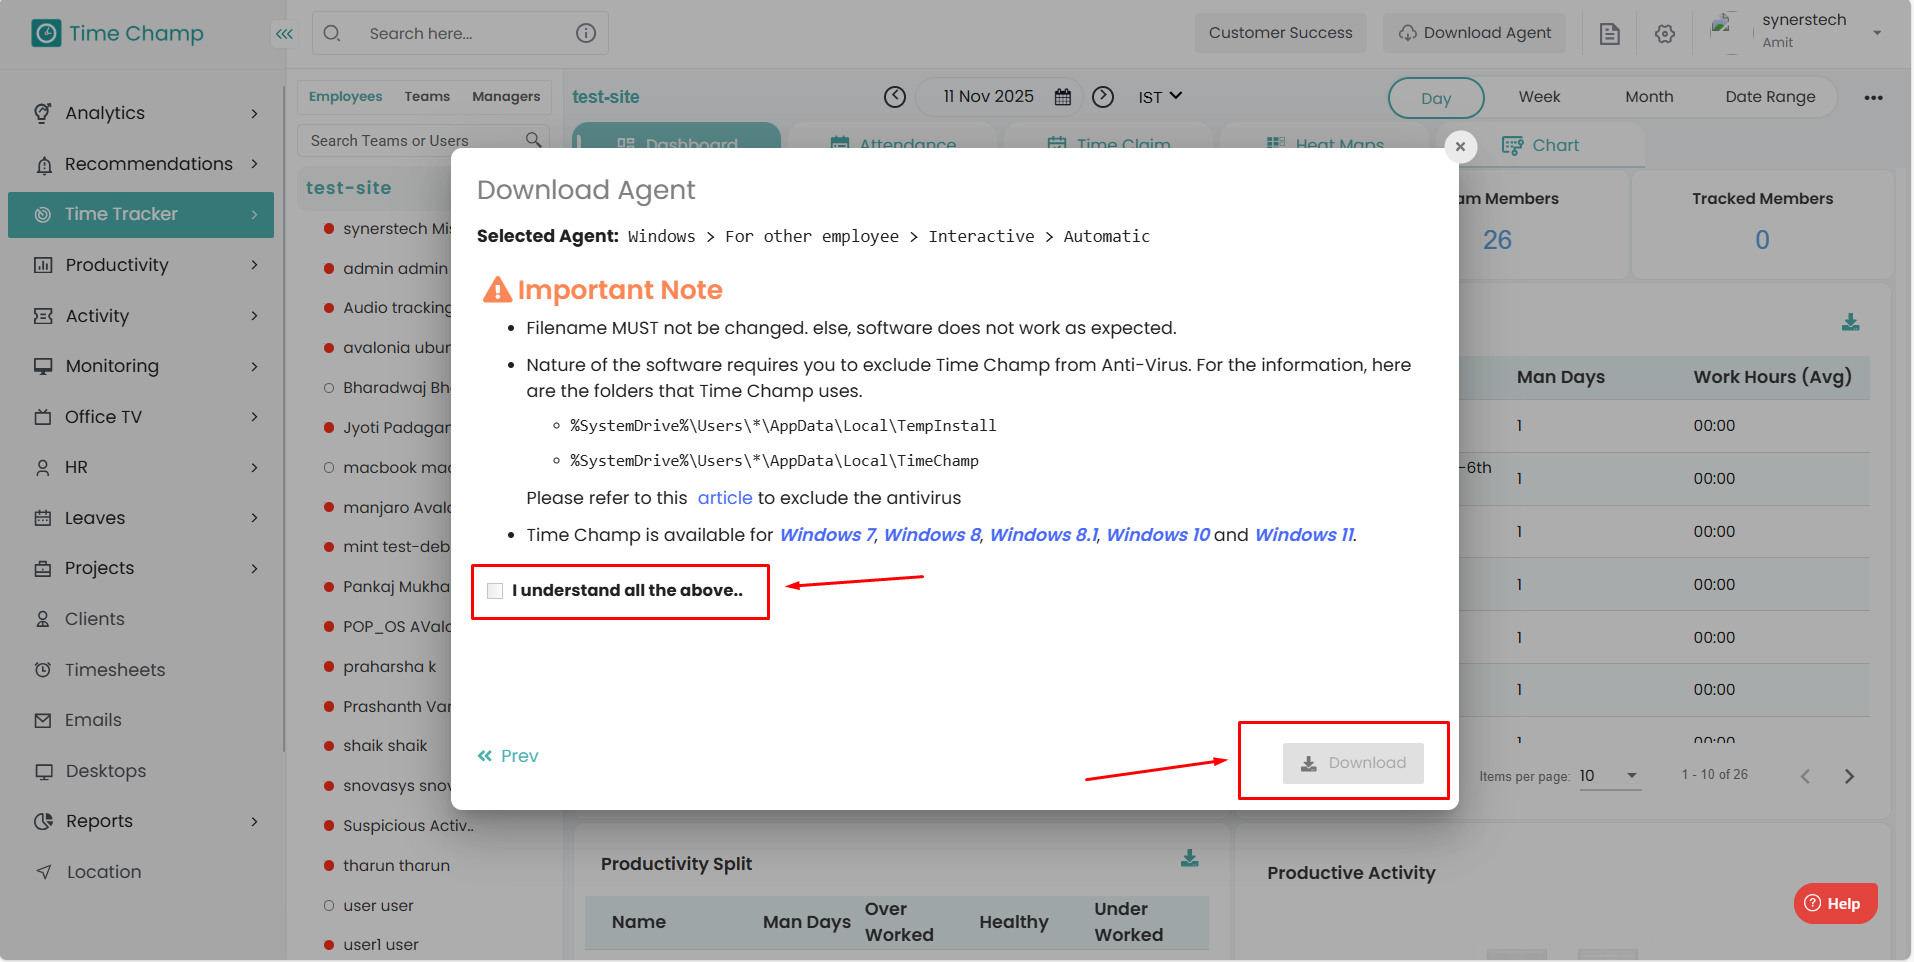Viewport: 1914px width, 962px height.
Task: Click the Recommendations bell icon
Action: pos(44,165)
